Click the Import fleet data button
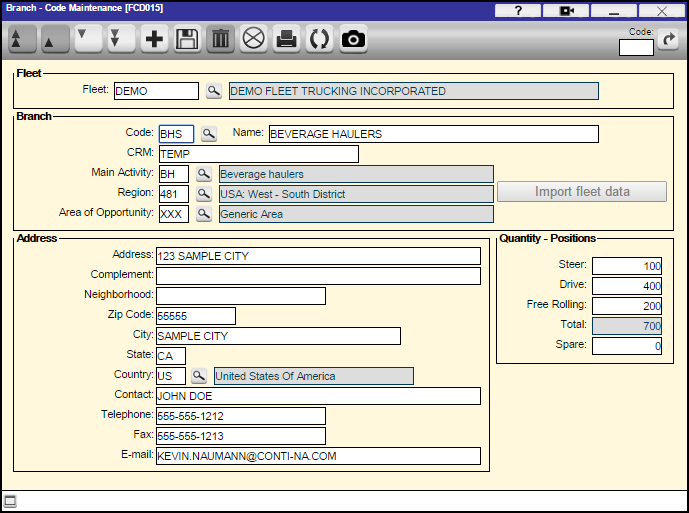The height and width of the screenshot is (513, 689). point(582,192)
